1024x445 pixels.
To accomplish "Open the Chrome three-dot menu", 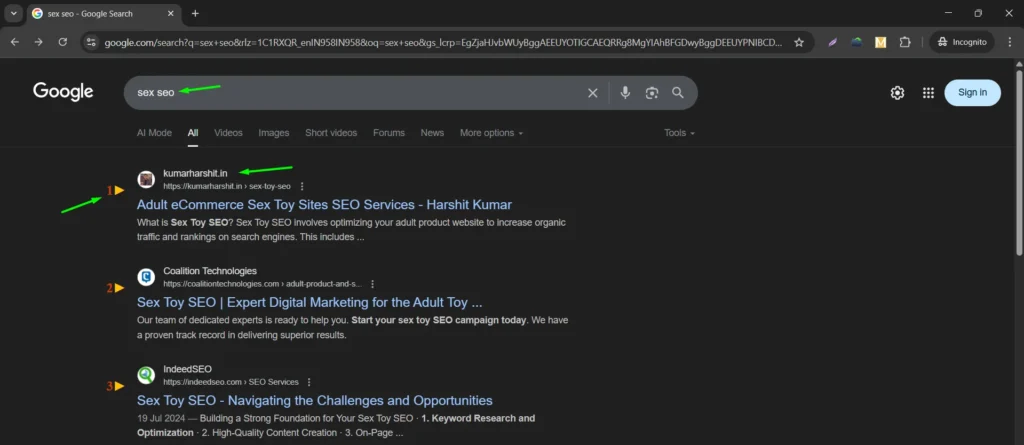I will [x=1010, y=42].
